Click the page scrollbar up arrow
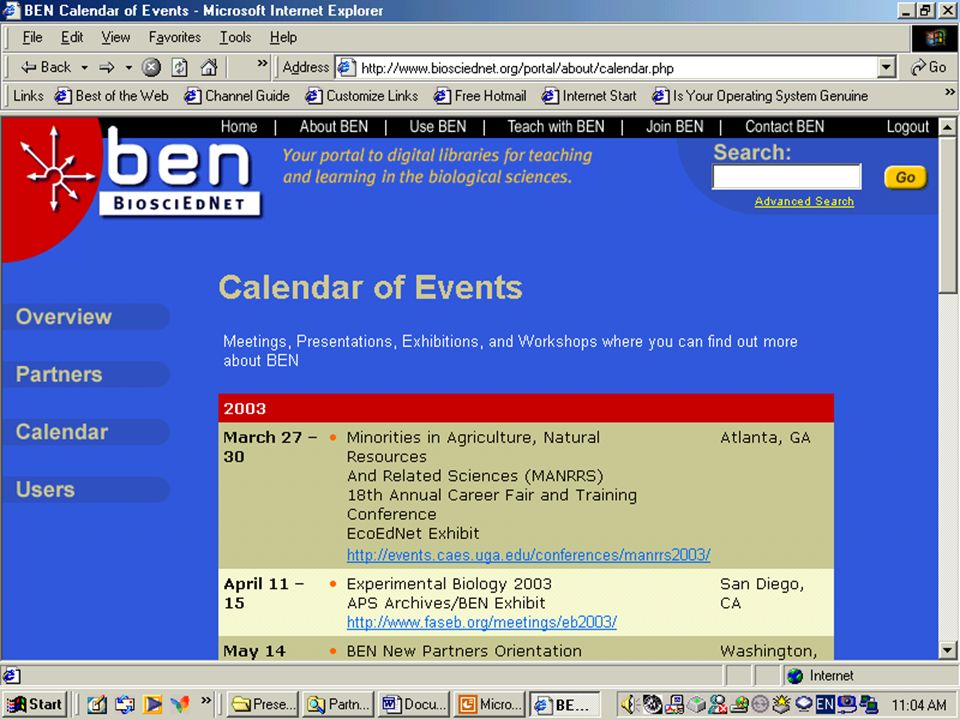960x720 pixels. coord(947,127)
